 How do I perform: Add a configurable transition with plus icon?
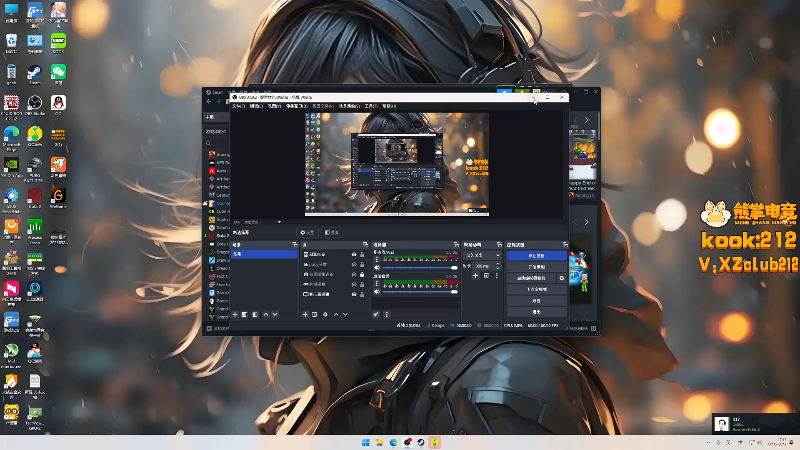click(x=476, y=276)
